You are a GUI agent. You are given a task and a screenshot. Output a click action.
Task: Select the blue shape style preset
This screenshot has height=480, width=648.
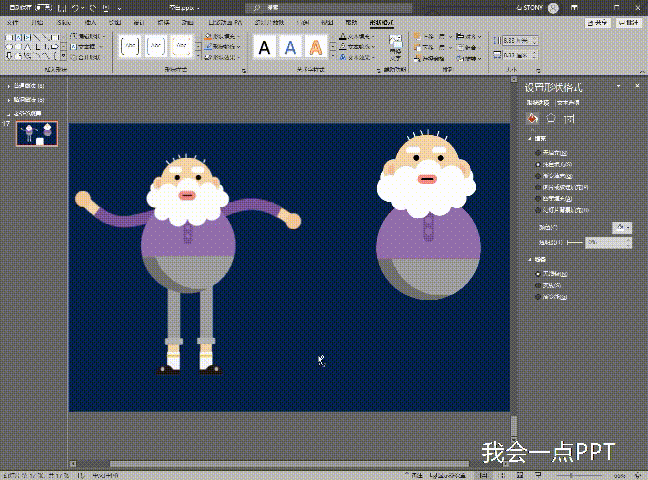pos(156,46)
